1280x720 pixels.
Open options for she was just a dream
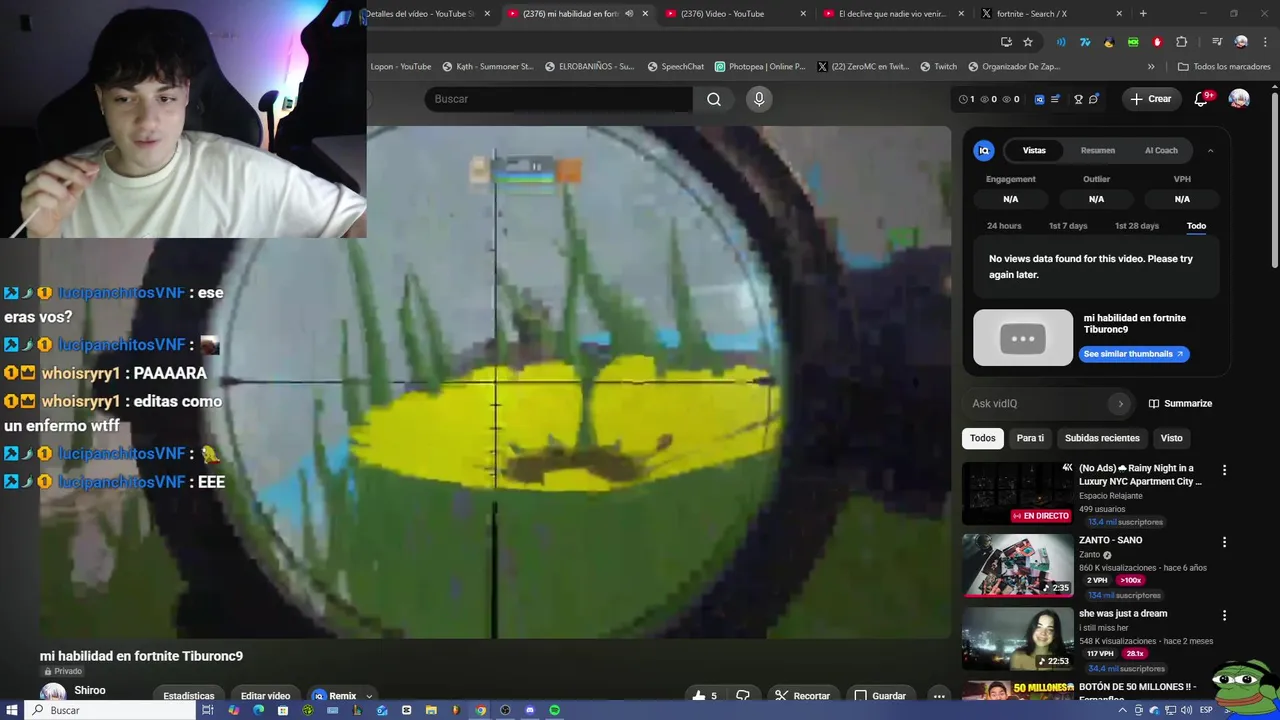[x=1224, y=615]
